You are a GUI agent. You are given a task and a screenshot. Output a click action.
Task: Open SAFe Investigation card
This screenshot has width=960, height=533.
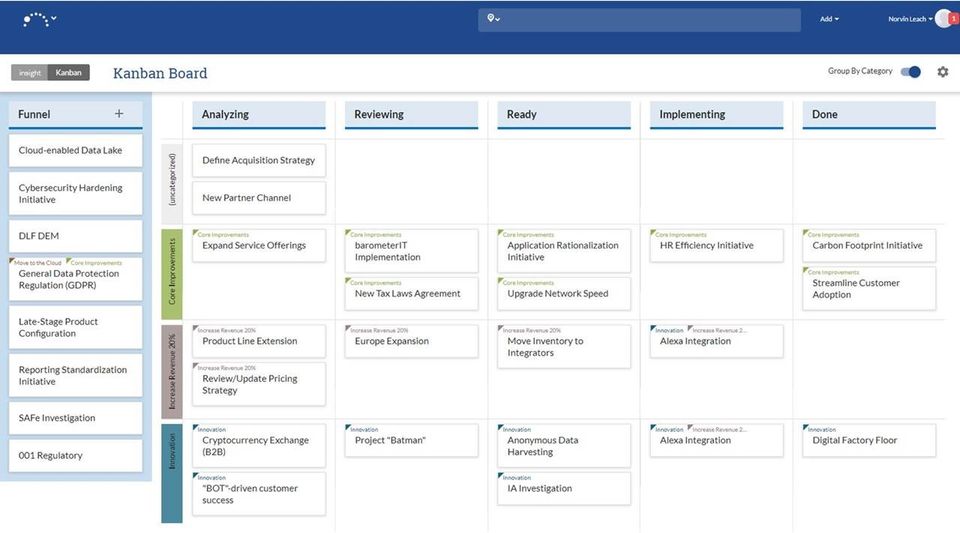tap(75, 418)
